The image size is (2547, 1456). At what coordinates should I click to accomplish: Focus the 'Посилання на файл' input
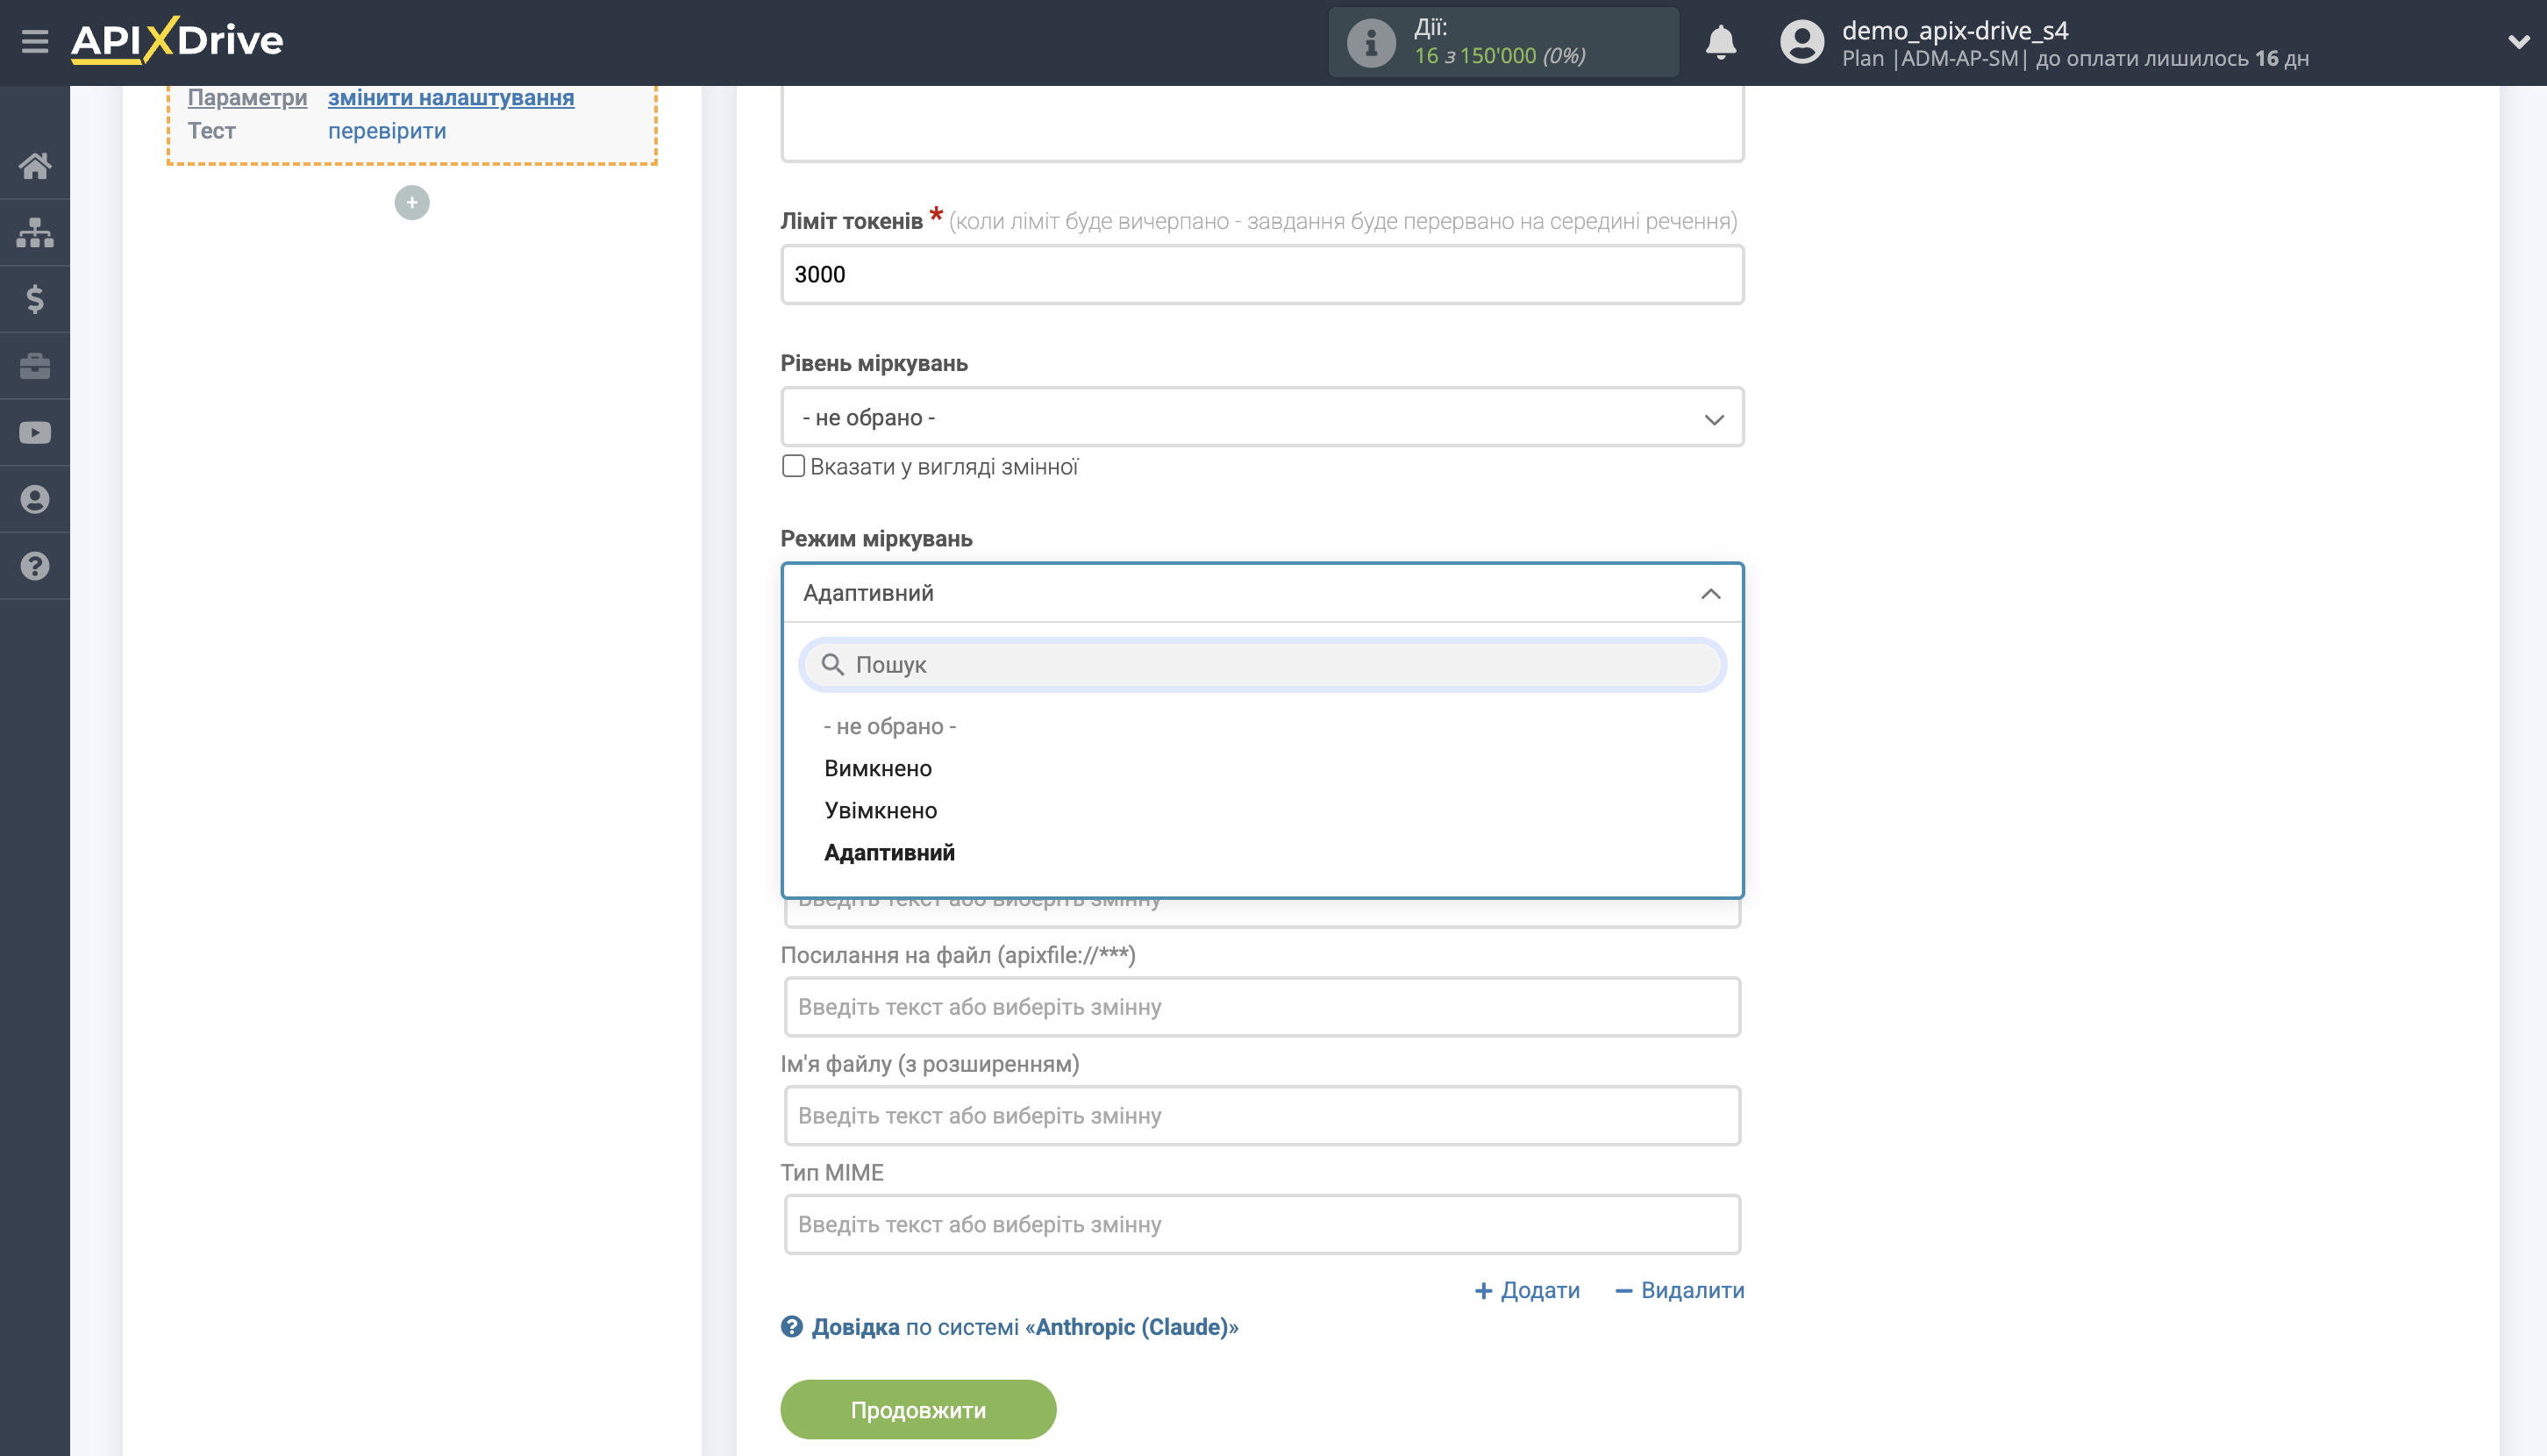pos(1262,1006)
